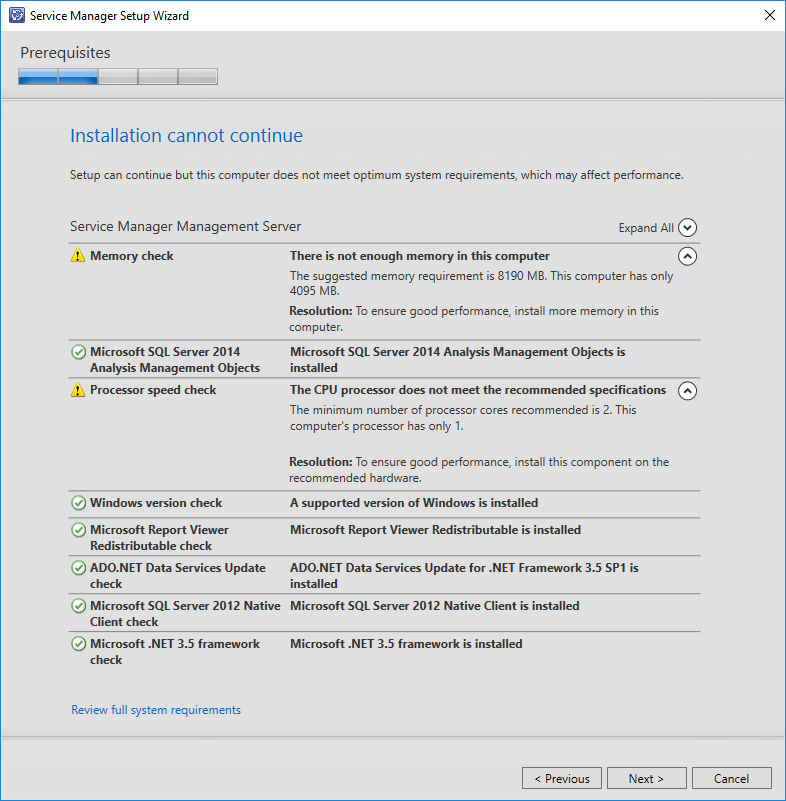Click the .NET 3.5 framework checkmark icon

(78, 644)
